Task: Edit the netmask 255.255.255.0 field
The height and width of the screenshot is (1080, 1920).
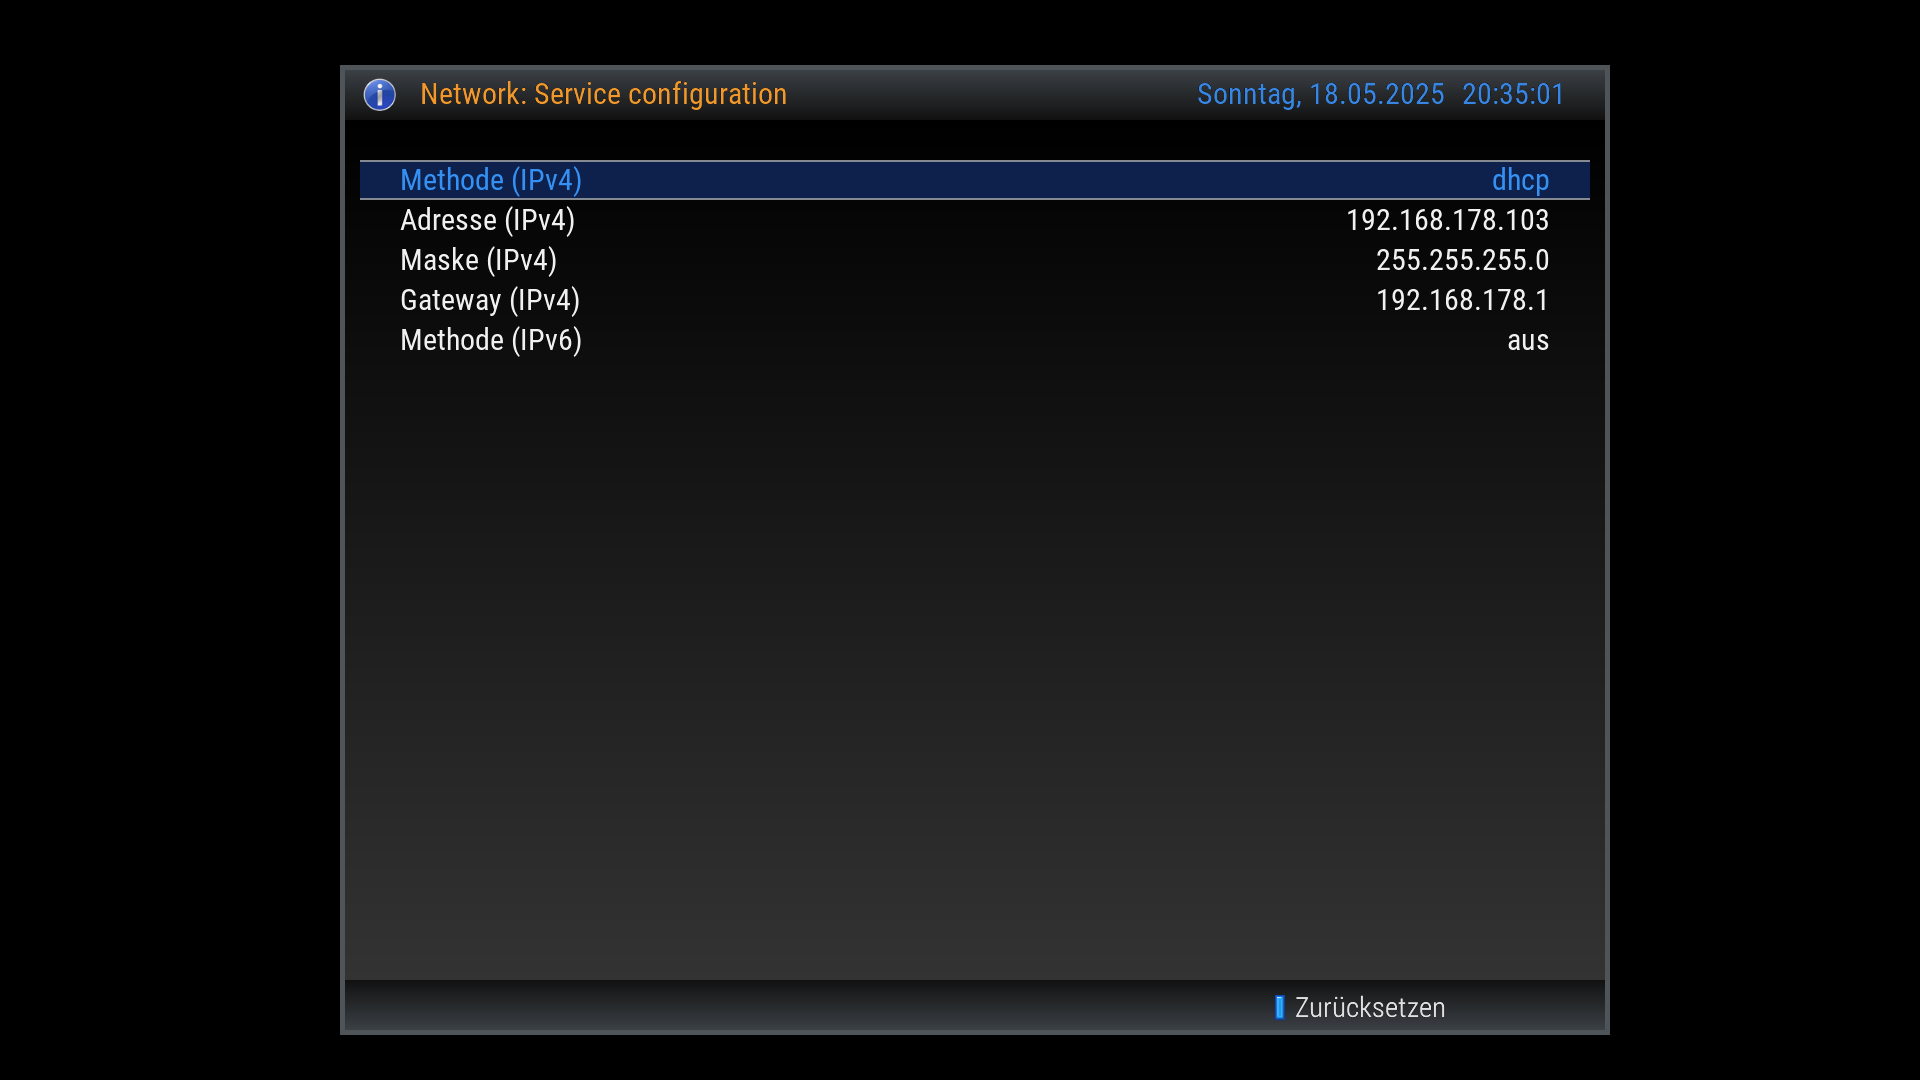Action: coord(1461,260)
